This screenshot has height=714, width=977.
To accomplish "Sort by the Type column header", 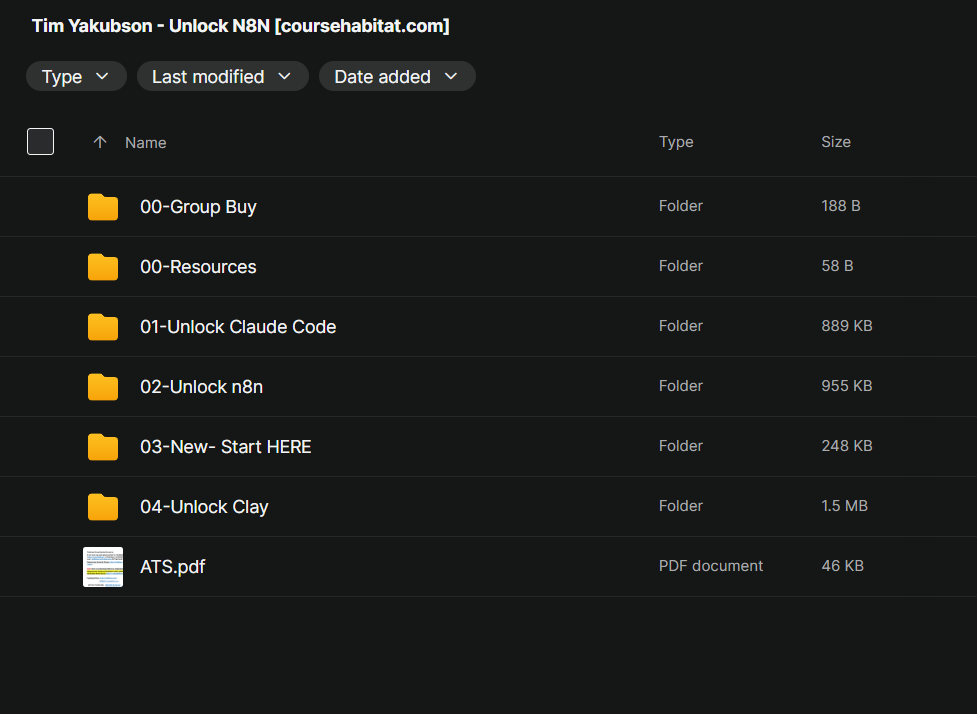I will (676, 142).
